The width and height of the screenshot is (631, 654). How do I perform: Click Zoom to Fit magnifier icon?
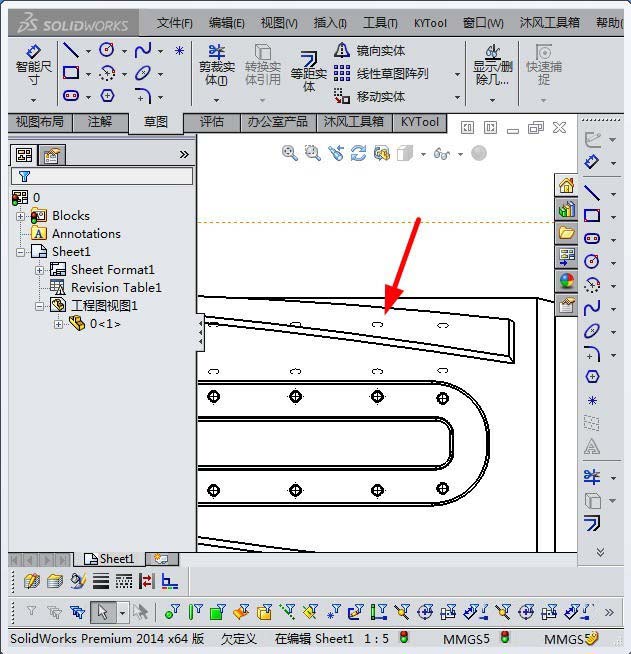point(289,153)
